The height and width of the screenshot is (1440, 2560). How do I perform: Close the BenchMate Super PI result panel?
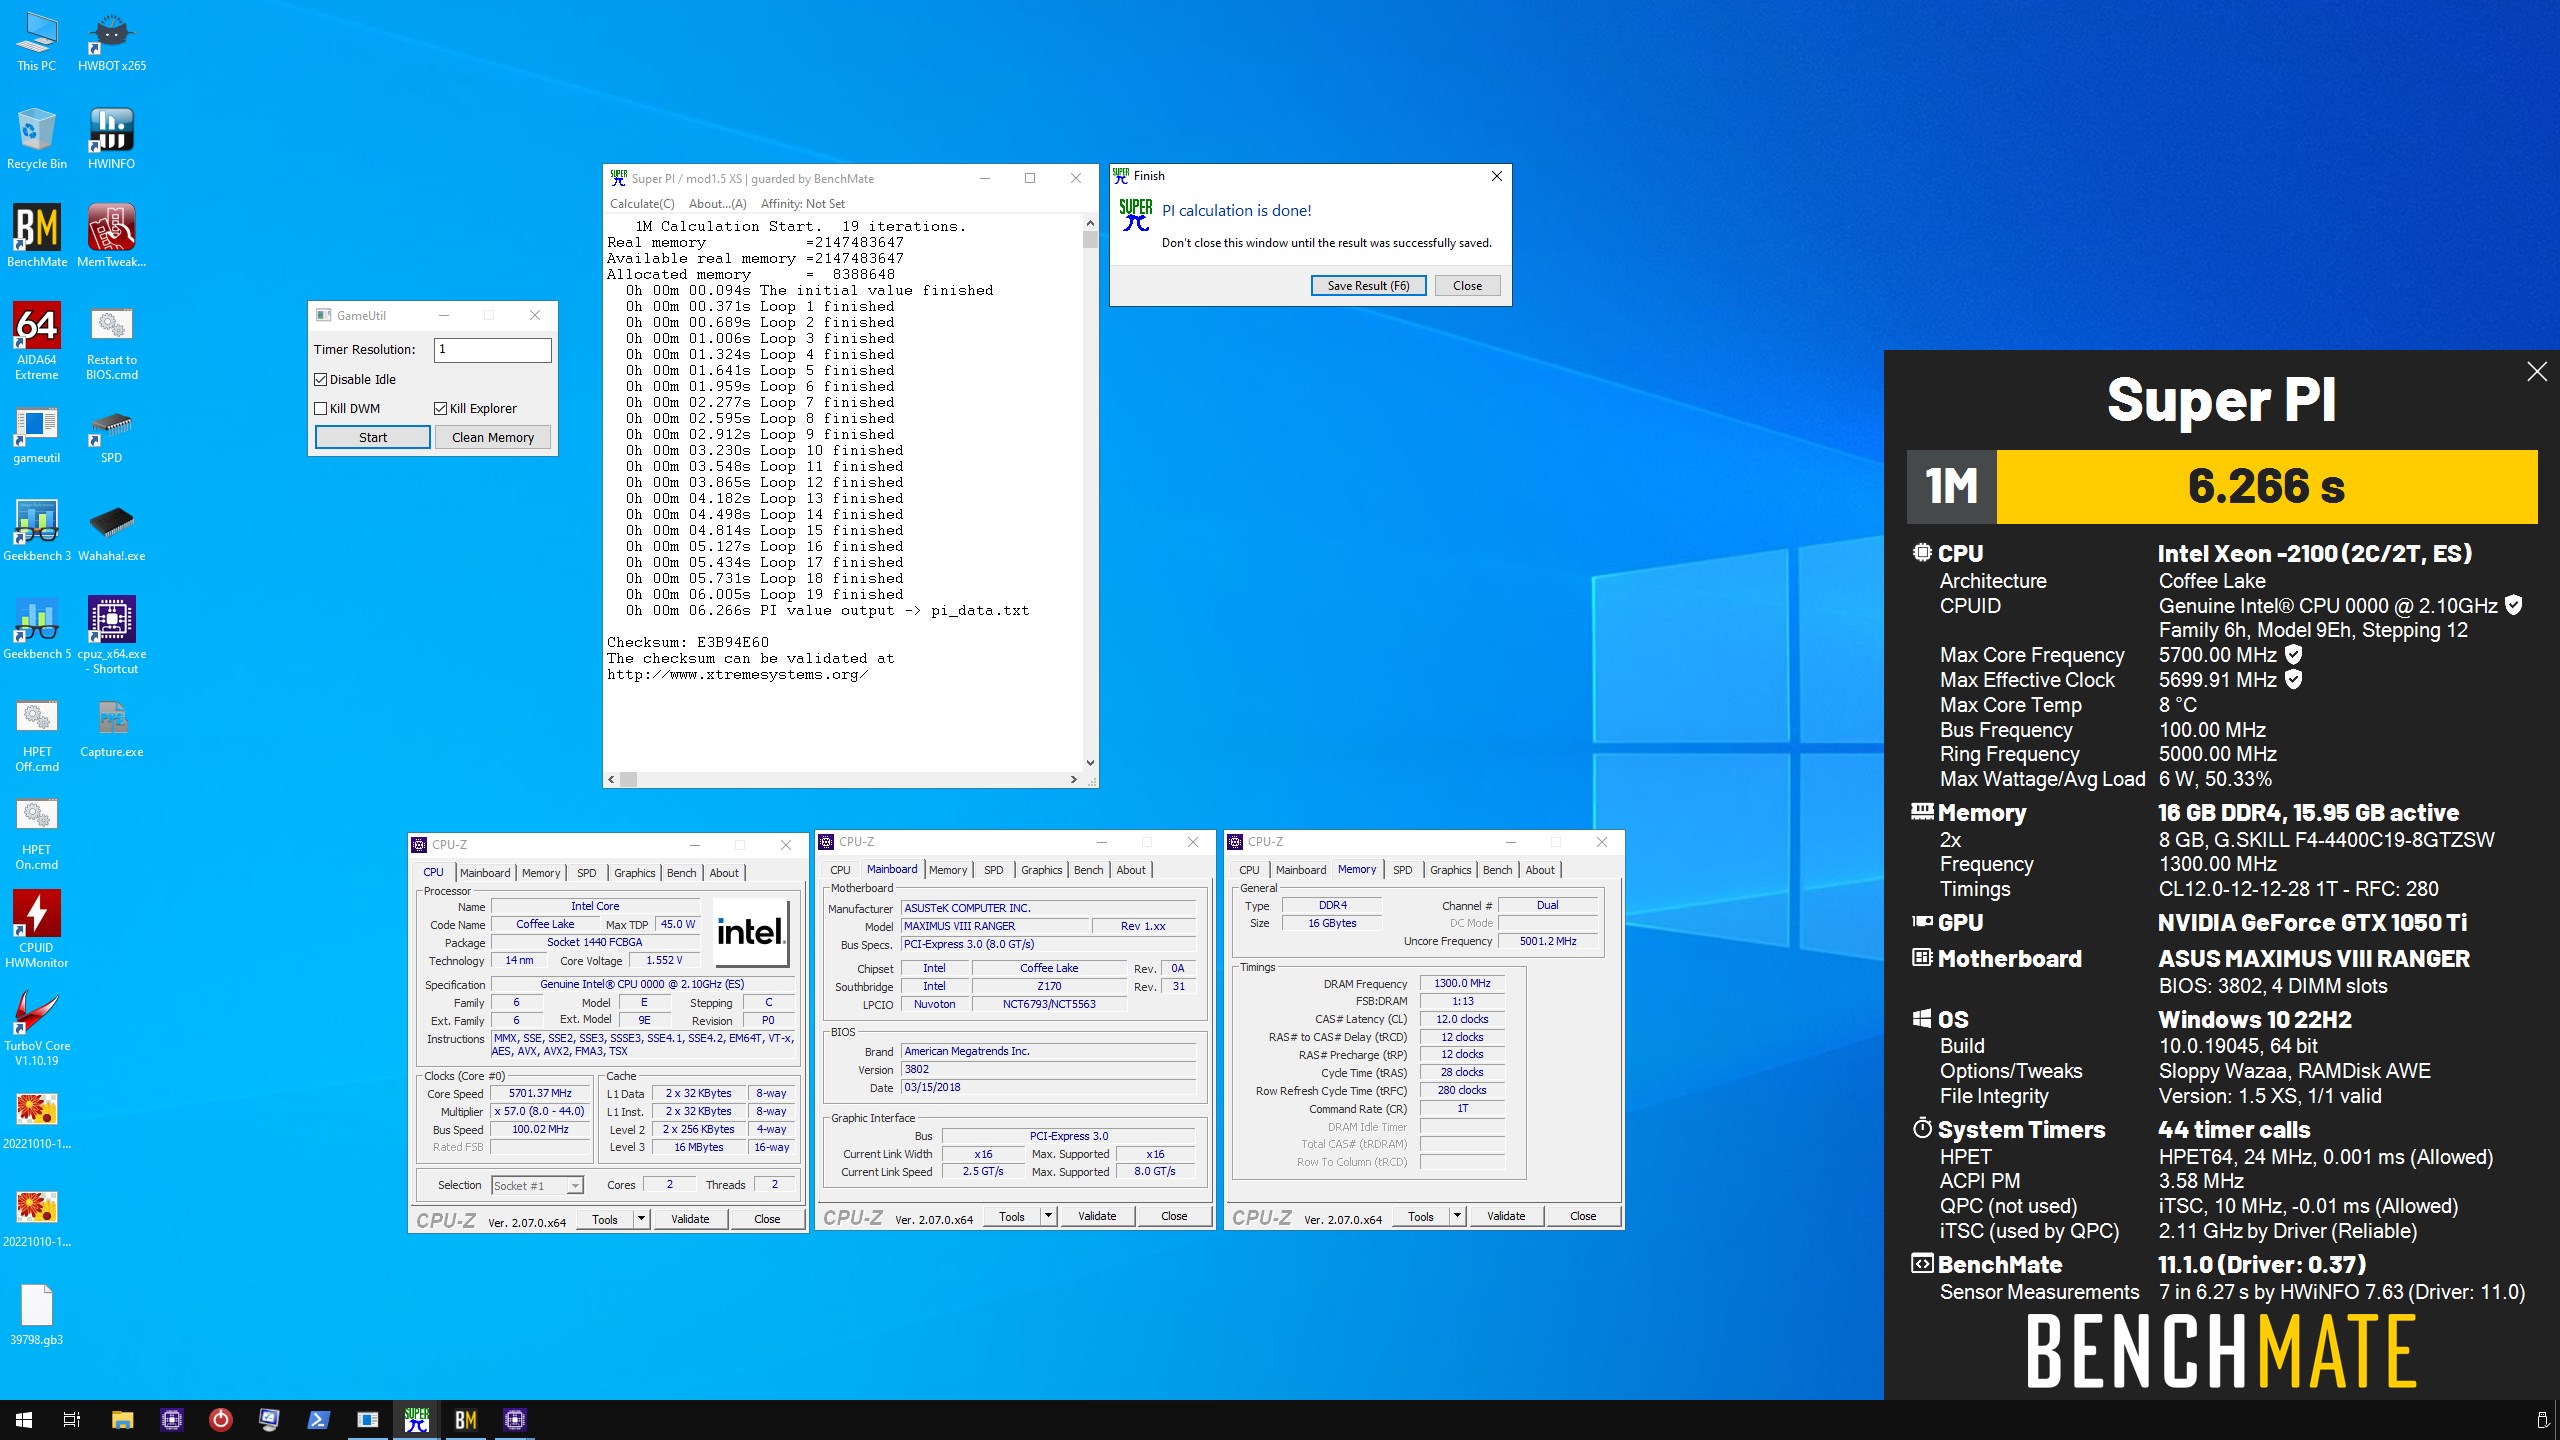[2537, 372]
